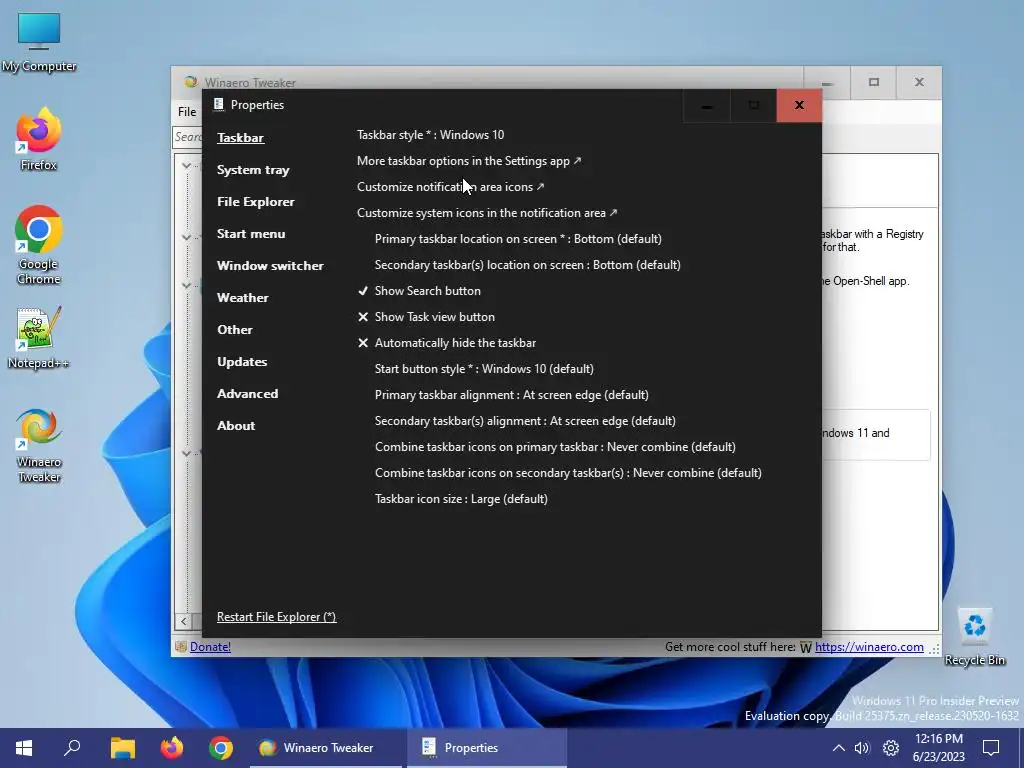Change Combine icons on secondary taskbar(s)
1024x768 pixels.
568,473
